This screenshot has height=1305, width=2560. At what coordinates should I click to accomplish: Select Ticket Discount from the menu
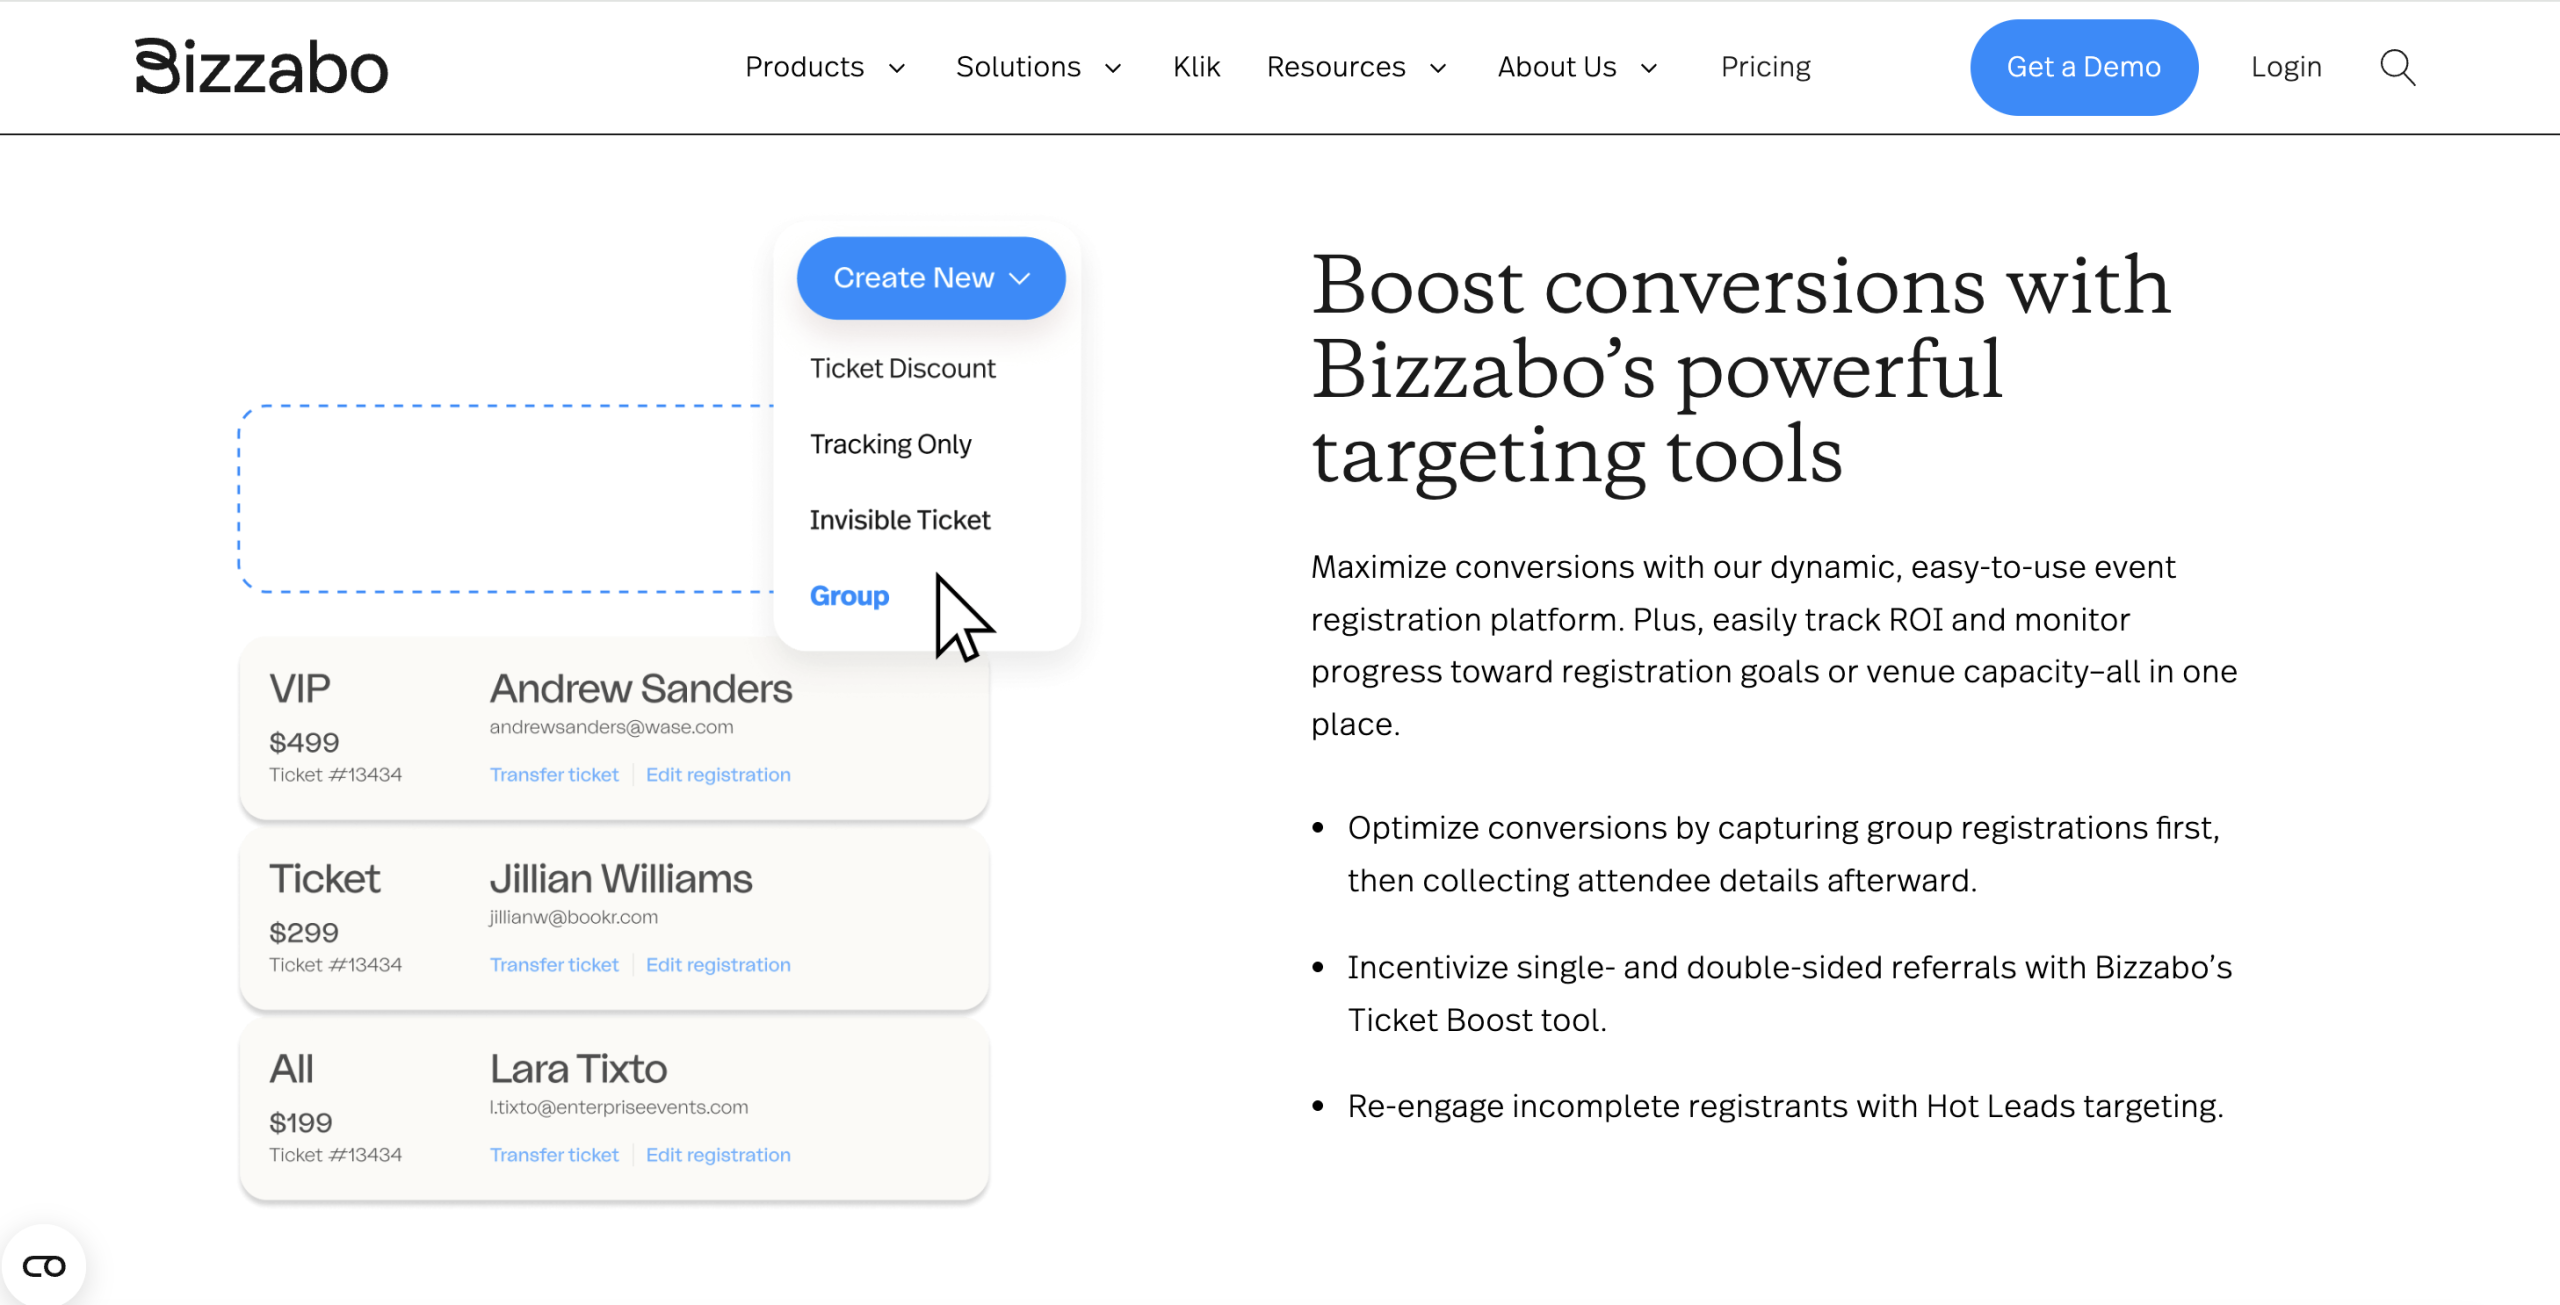click(902, 369)
